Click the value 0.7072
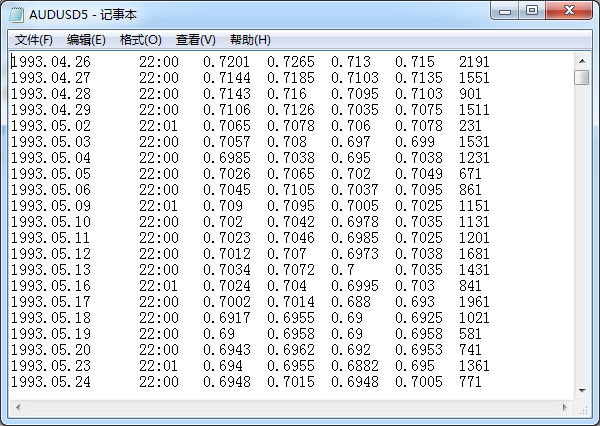 coord(291,270)
